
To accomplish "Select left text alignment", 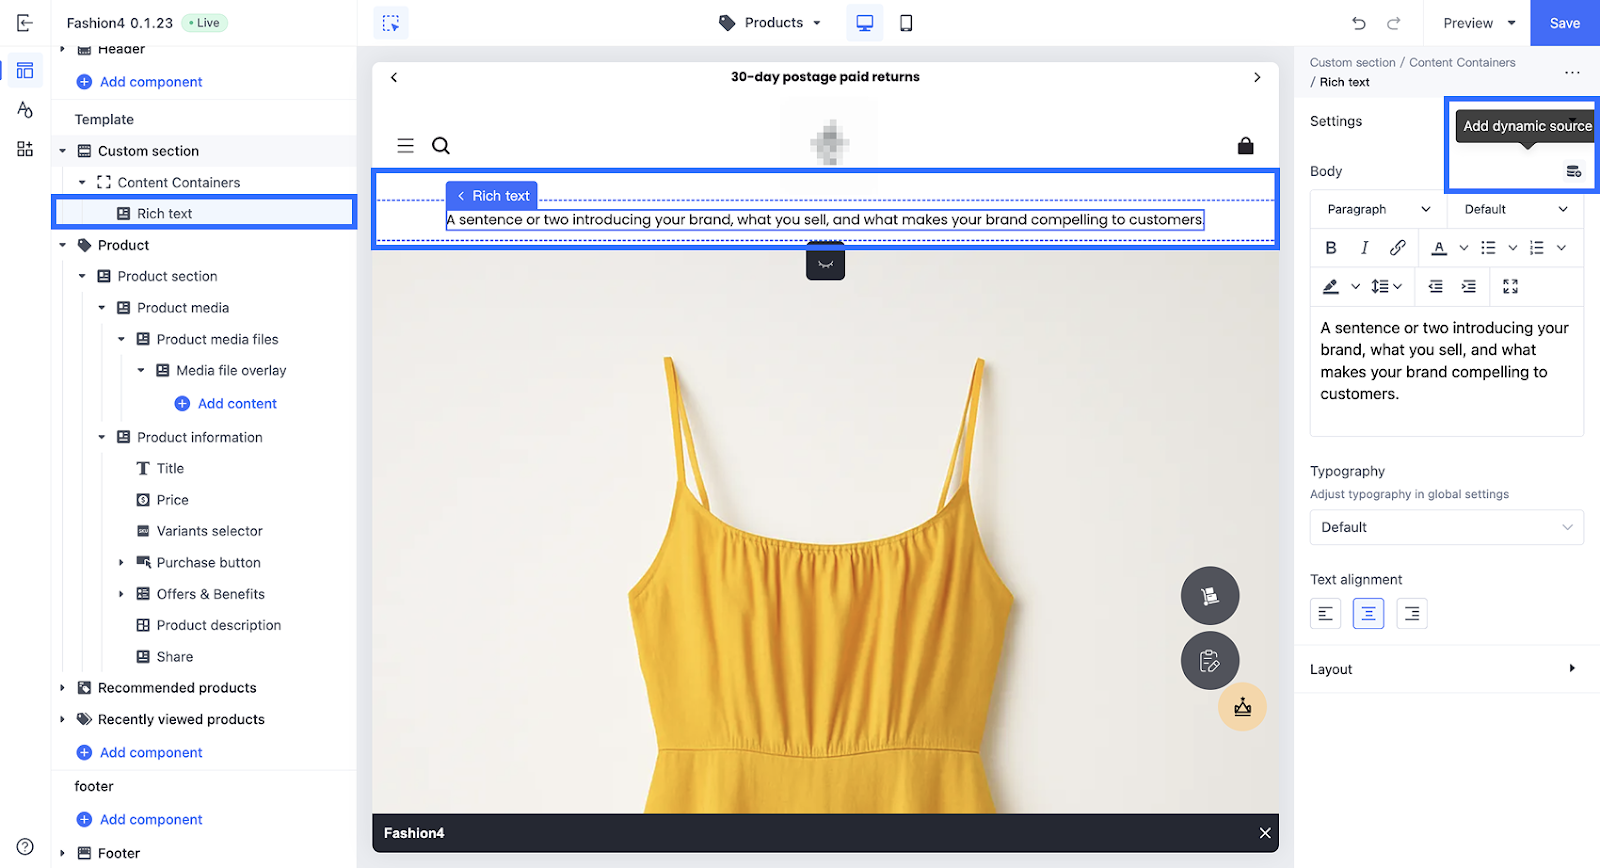I will [x=1325, y=613].
